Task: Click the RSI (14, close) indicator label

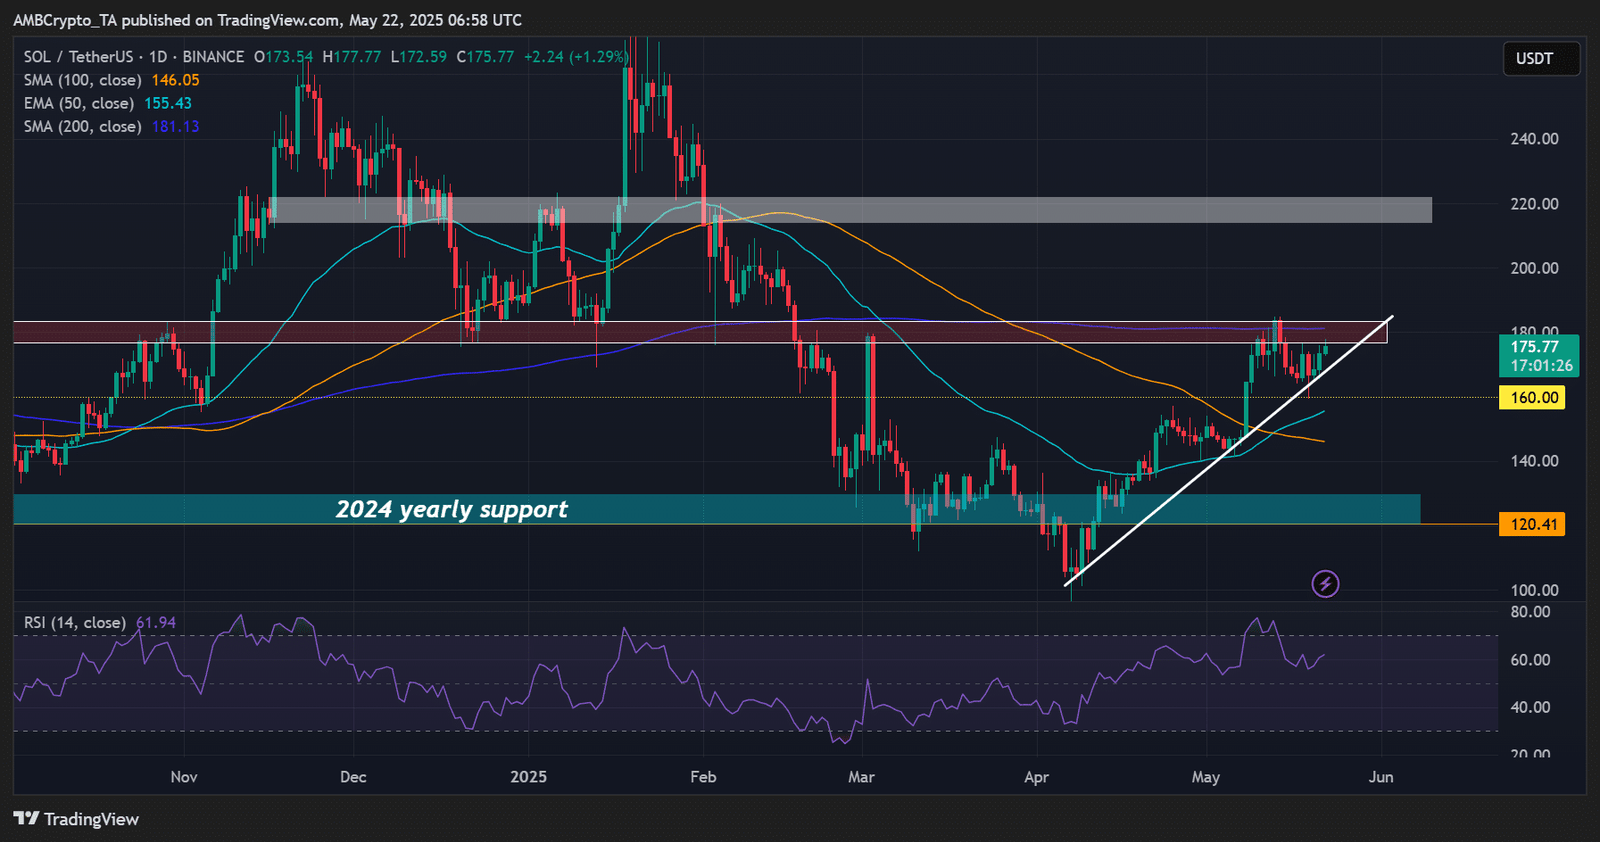Action: 75,622
